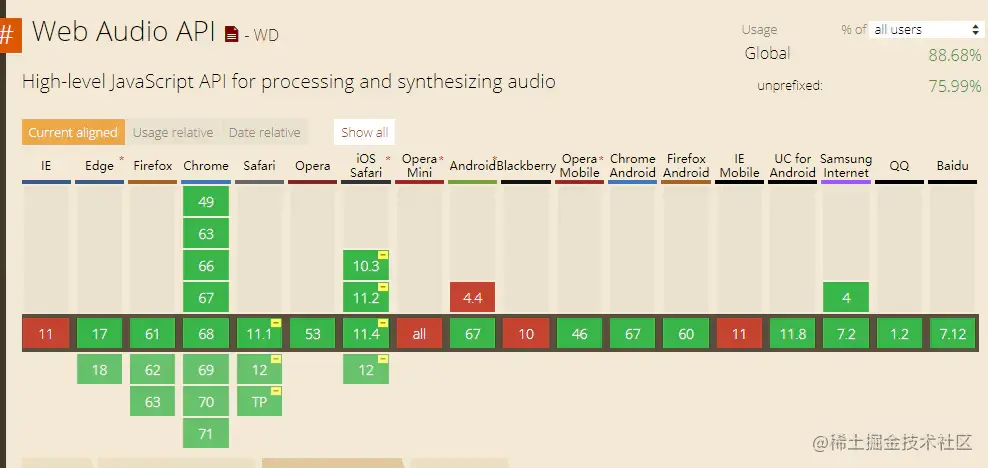Click the Firefox Android column header
Image resolution: width=988 pixels, height=468 pixels.
coord(686,166)
